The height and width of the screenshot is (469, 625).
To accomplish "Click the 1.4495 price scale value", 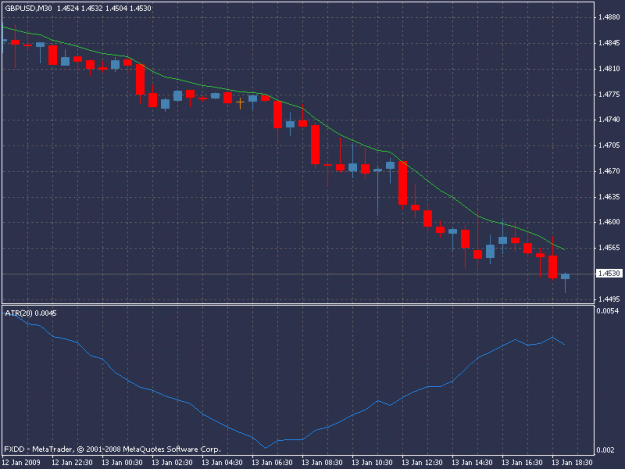I will point(609,299).
